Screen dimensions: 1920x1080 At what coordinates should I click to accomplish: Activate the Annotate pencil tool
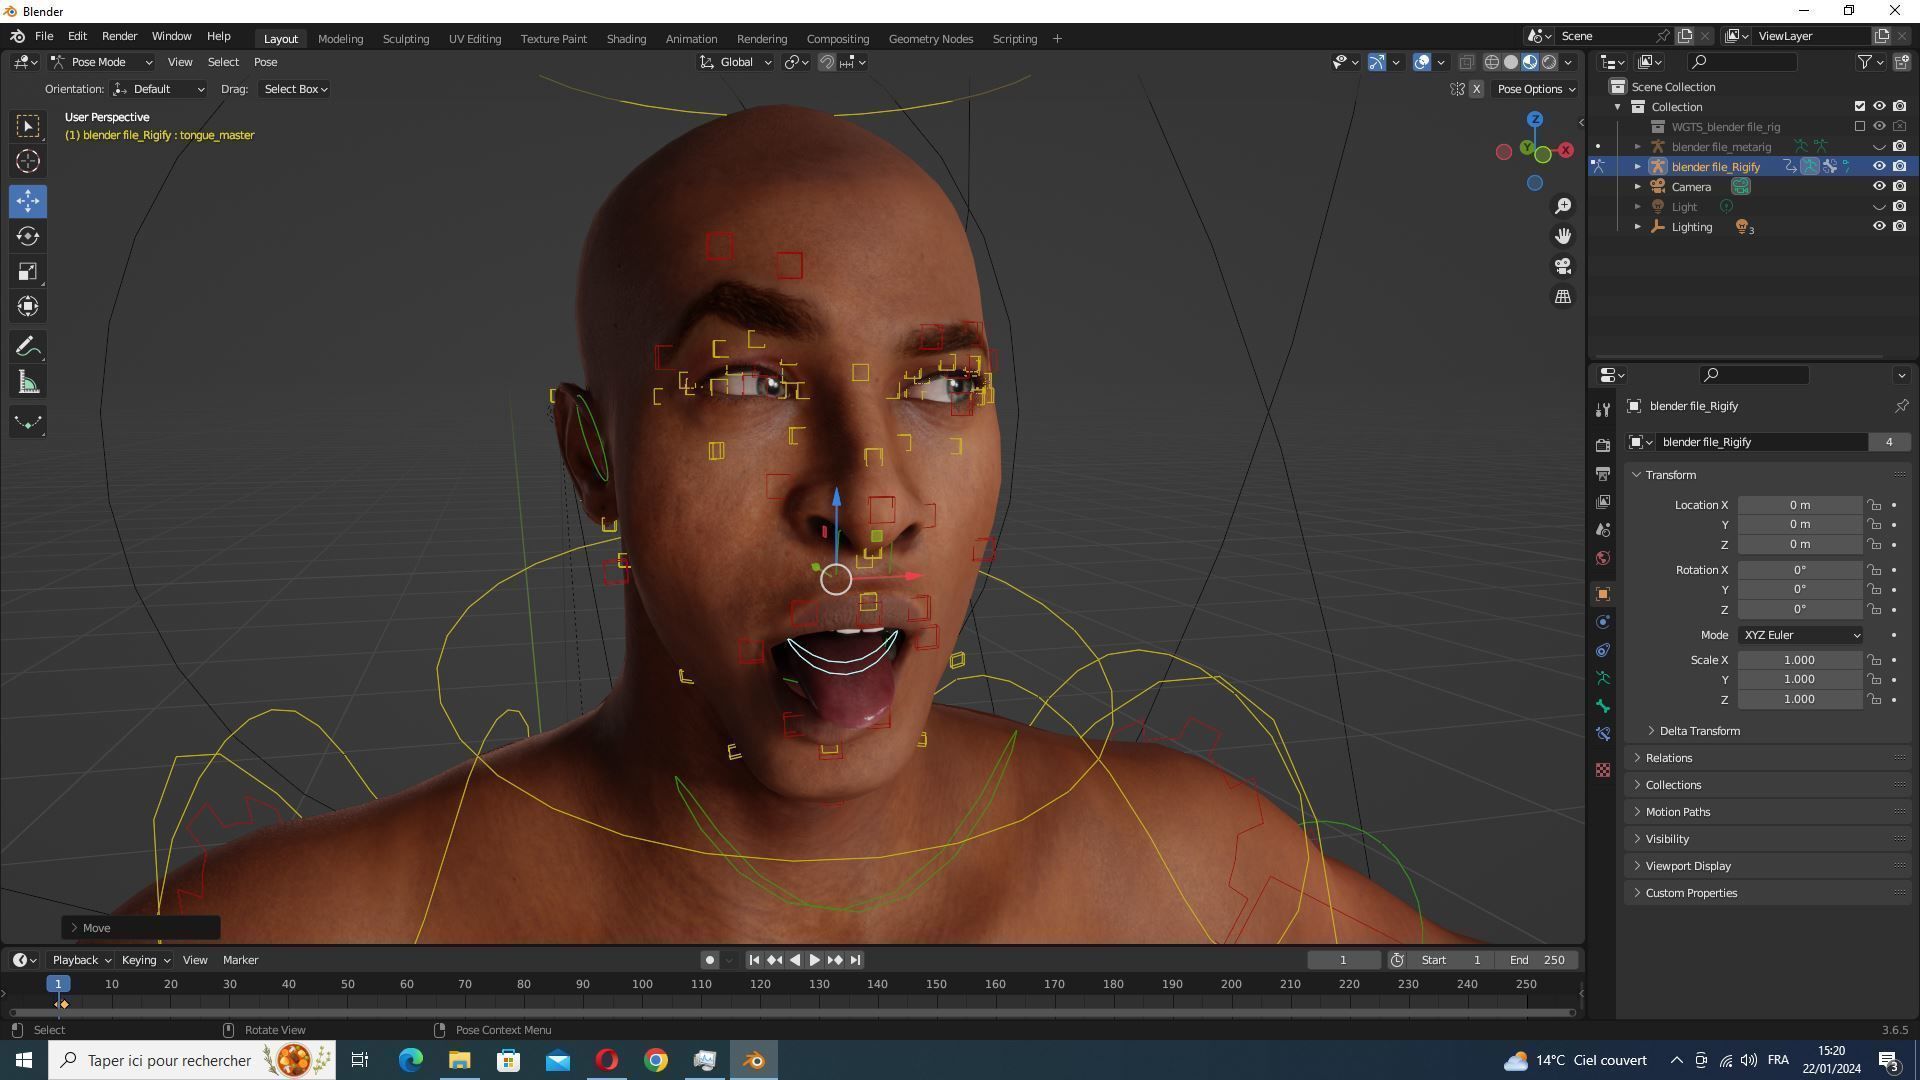[28, 347]
